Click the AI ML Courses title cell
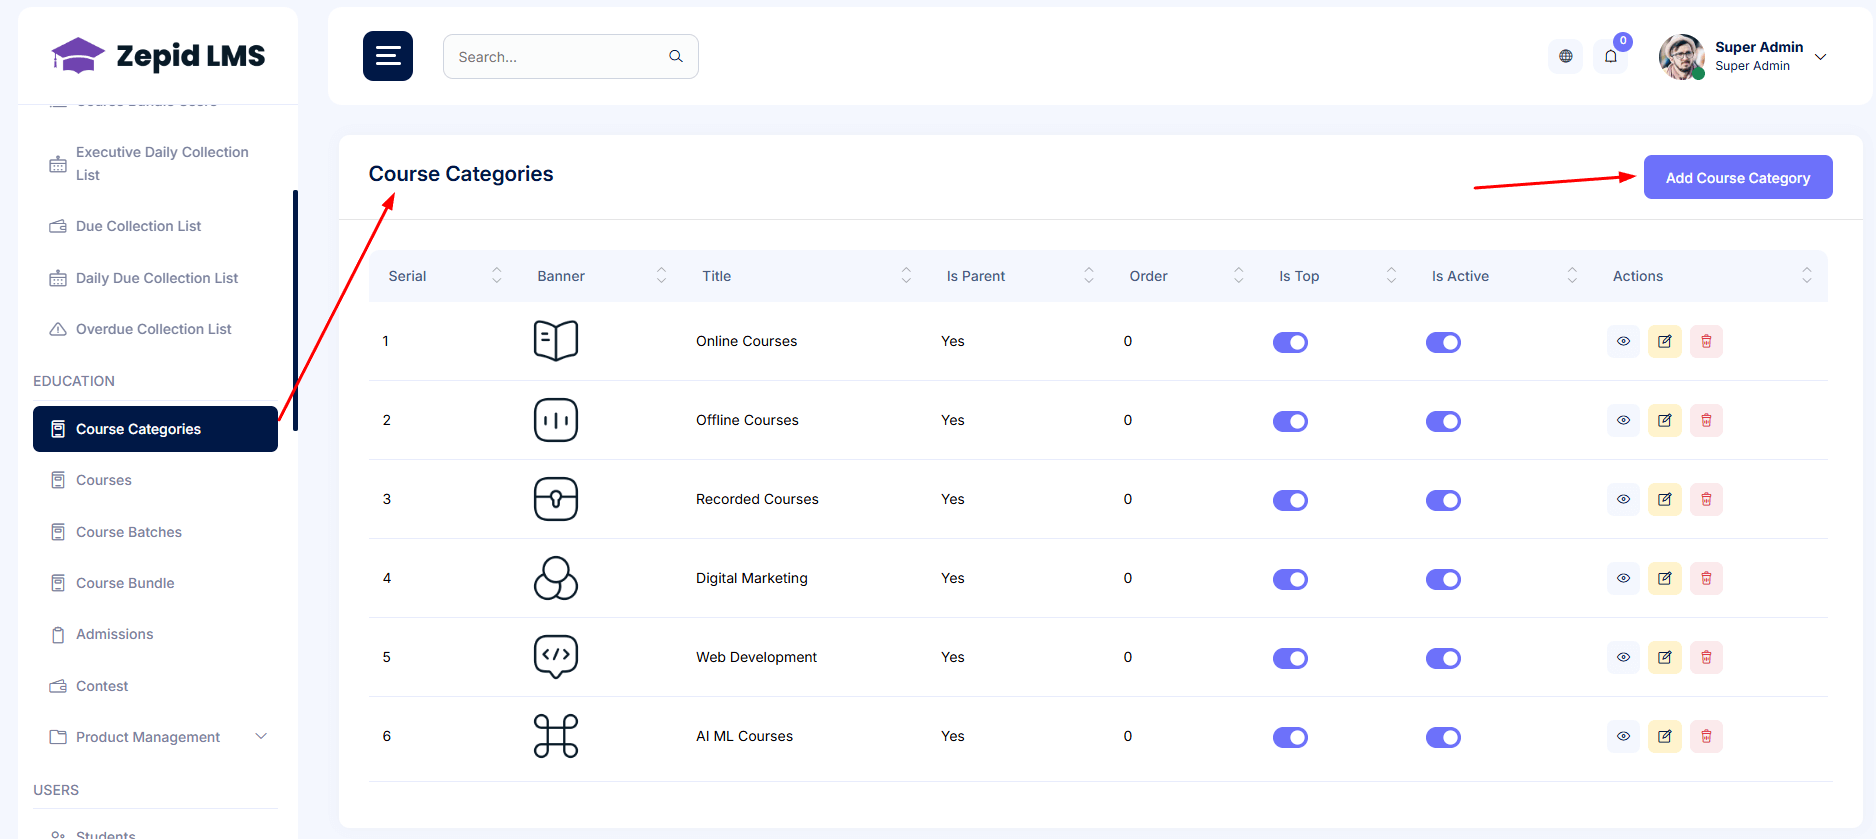1876x839 pixels. pos(745,736)
